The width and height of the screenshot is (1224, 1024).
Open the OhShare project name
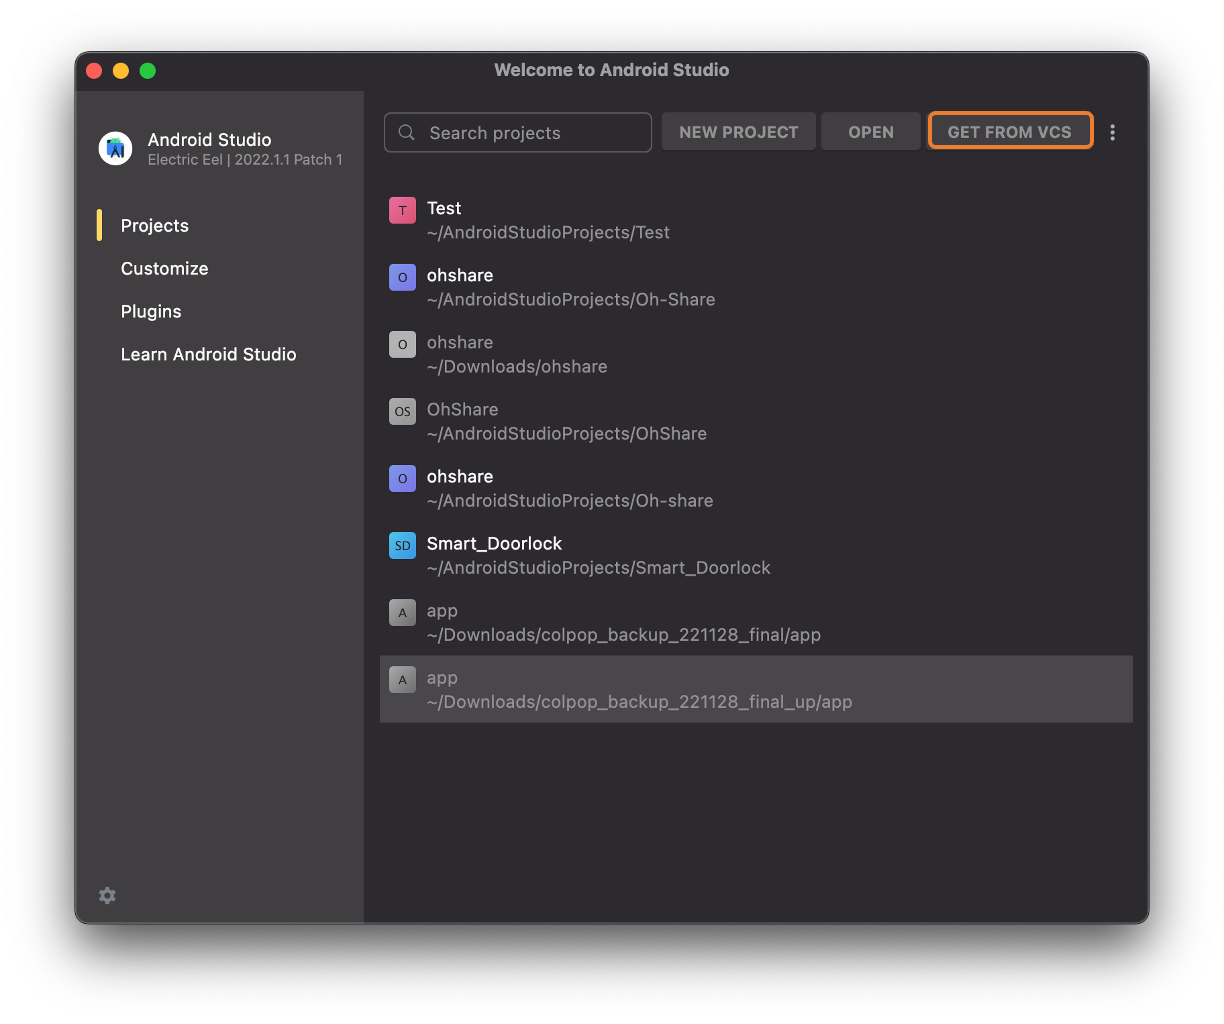[462, 409]
